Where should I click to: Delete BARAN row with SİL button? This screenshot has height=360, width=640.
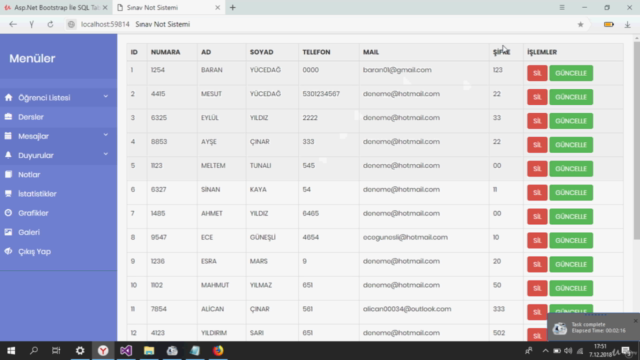coord(537,73)
